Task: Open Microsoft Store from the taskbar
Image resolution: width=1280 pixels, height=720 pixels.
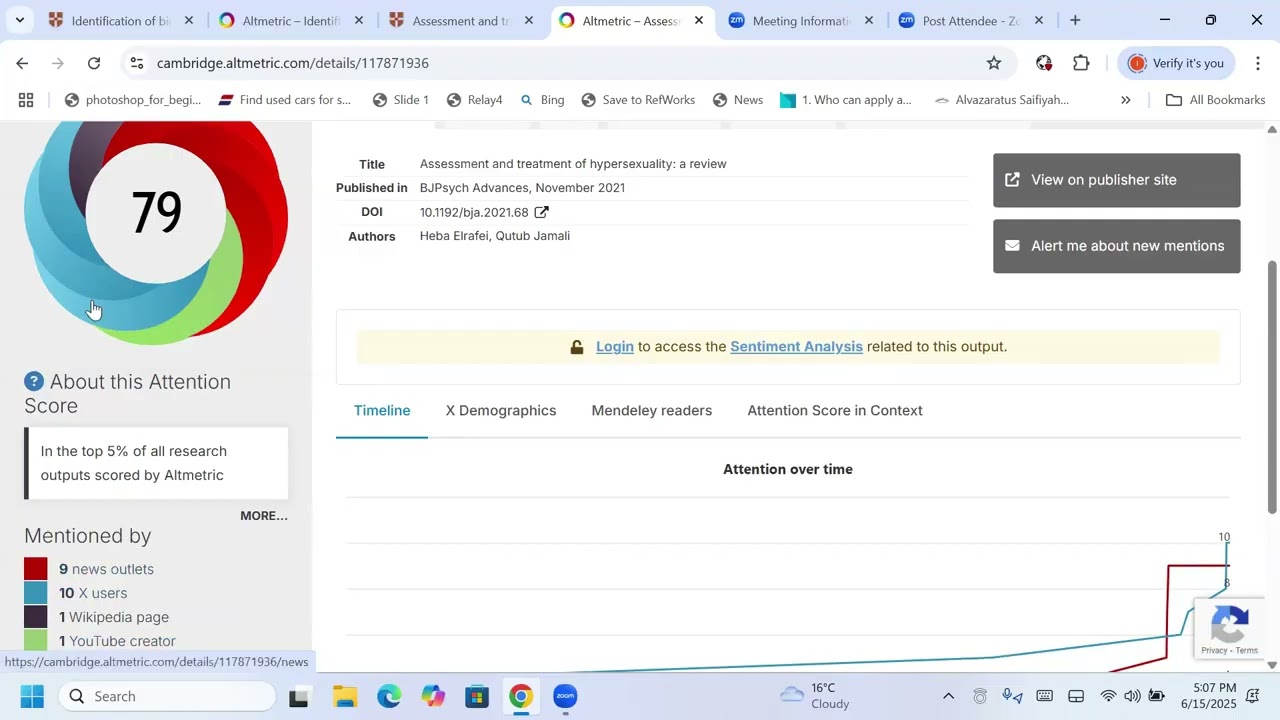Action: [x=477, y=696]
